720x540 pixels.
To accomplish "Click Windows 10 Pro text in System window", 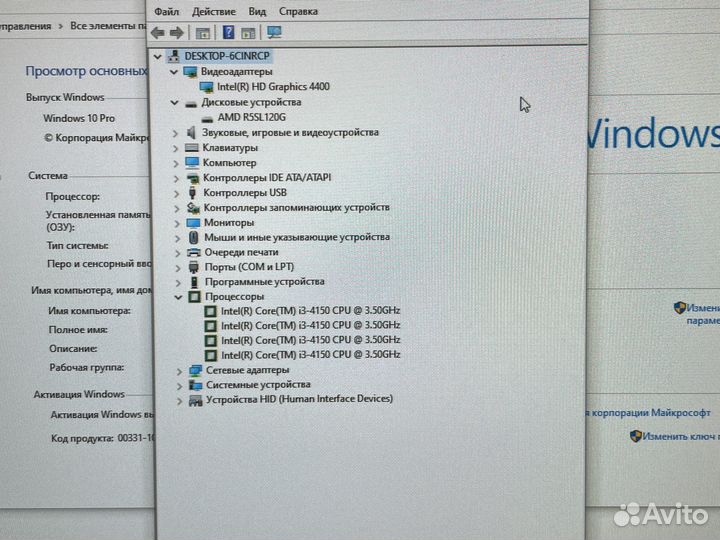I will (x=79, y=118).
